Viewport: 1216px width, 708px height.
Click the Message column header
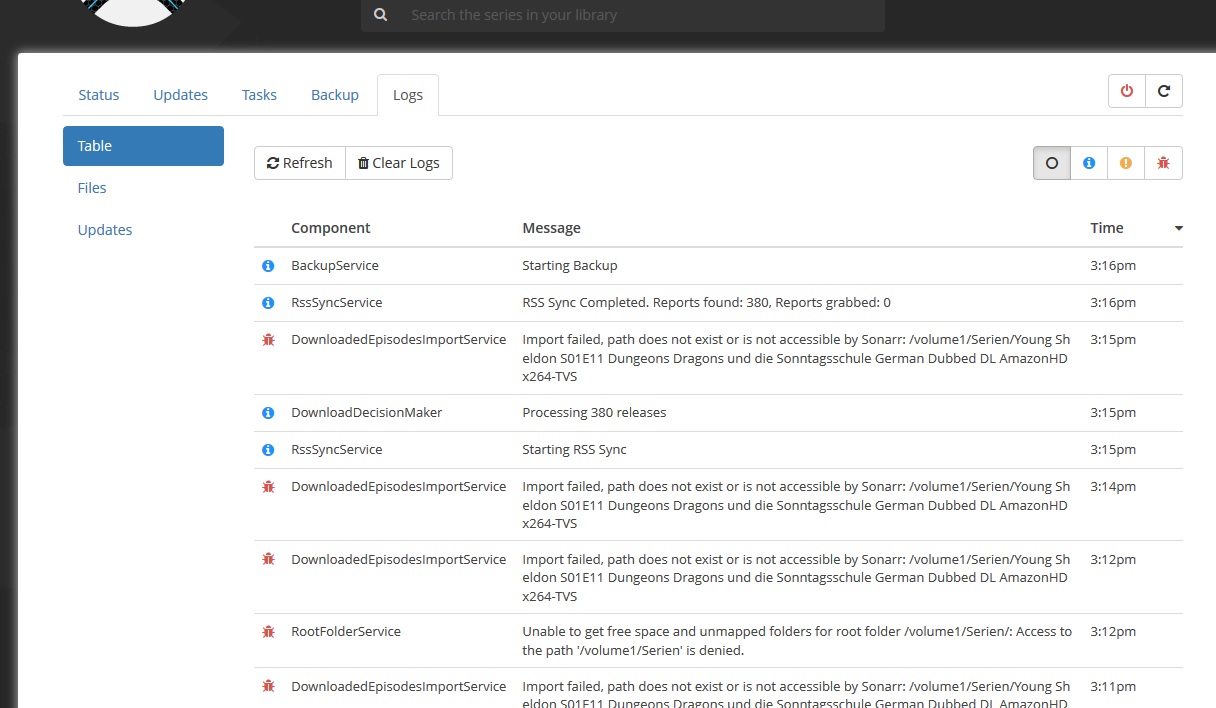point(551,228)
